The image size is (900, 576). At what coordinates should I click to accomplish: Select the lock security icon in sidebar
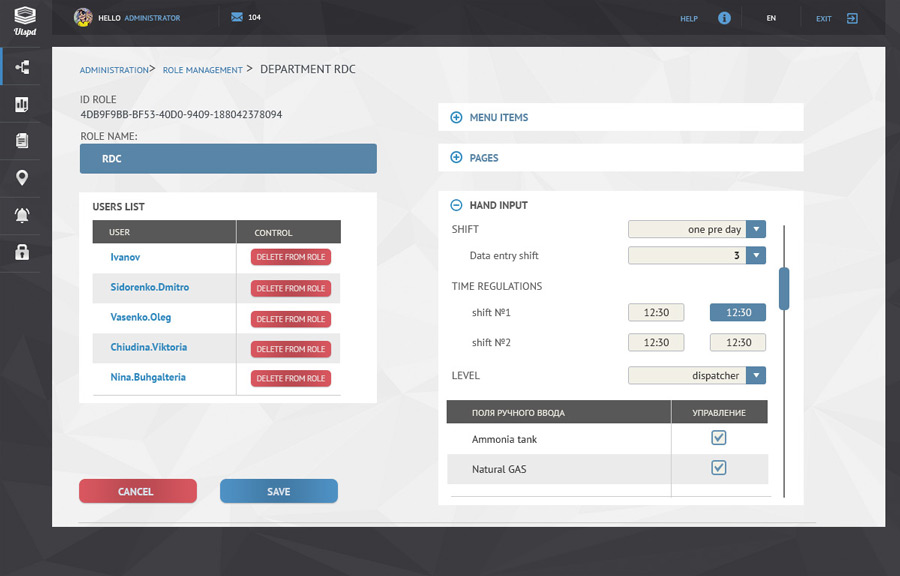(22, 253)
